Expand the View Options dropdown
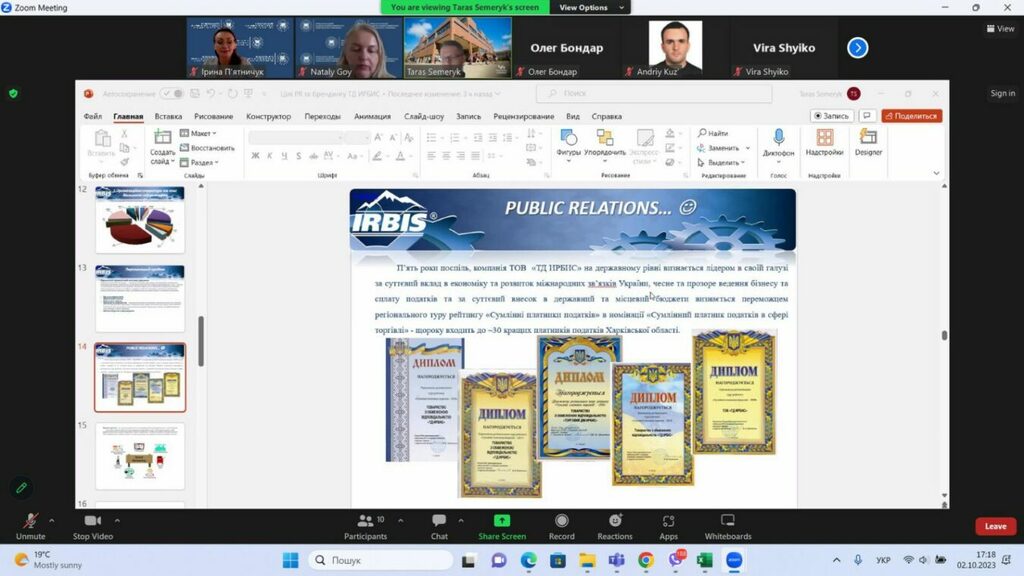 coord(589,7)
